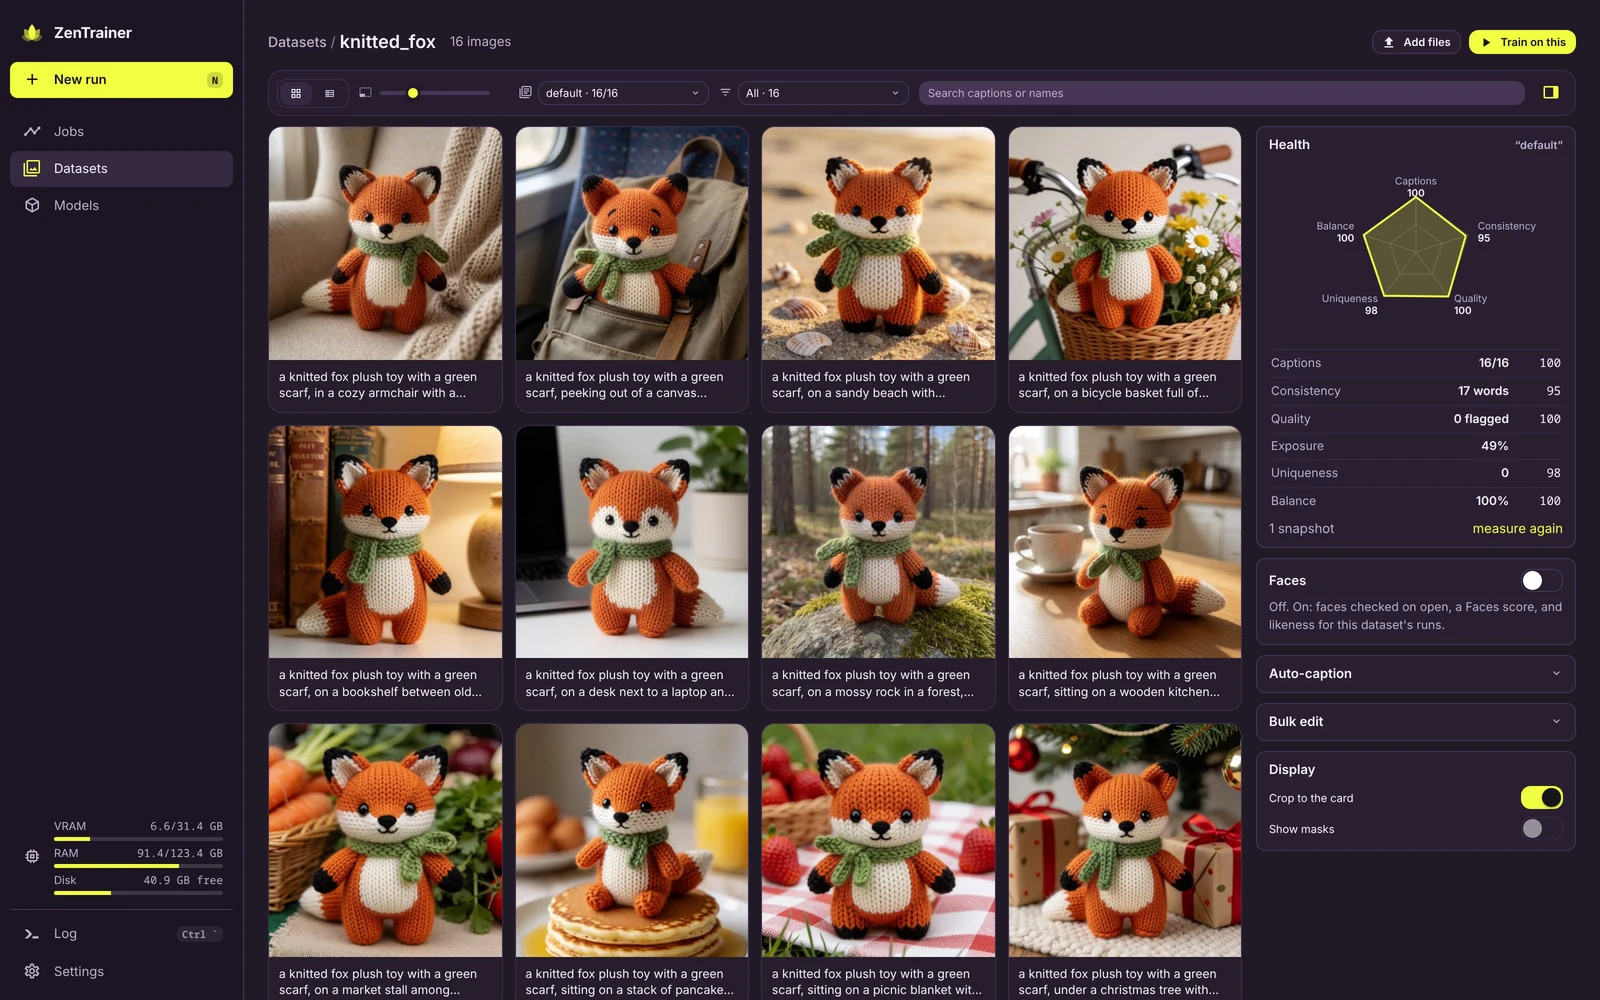
Task: Switch to grid view
Action: point(296,93)
